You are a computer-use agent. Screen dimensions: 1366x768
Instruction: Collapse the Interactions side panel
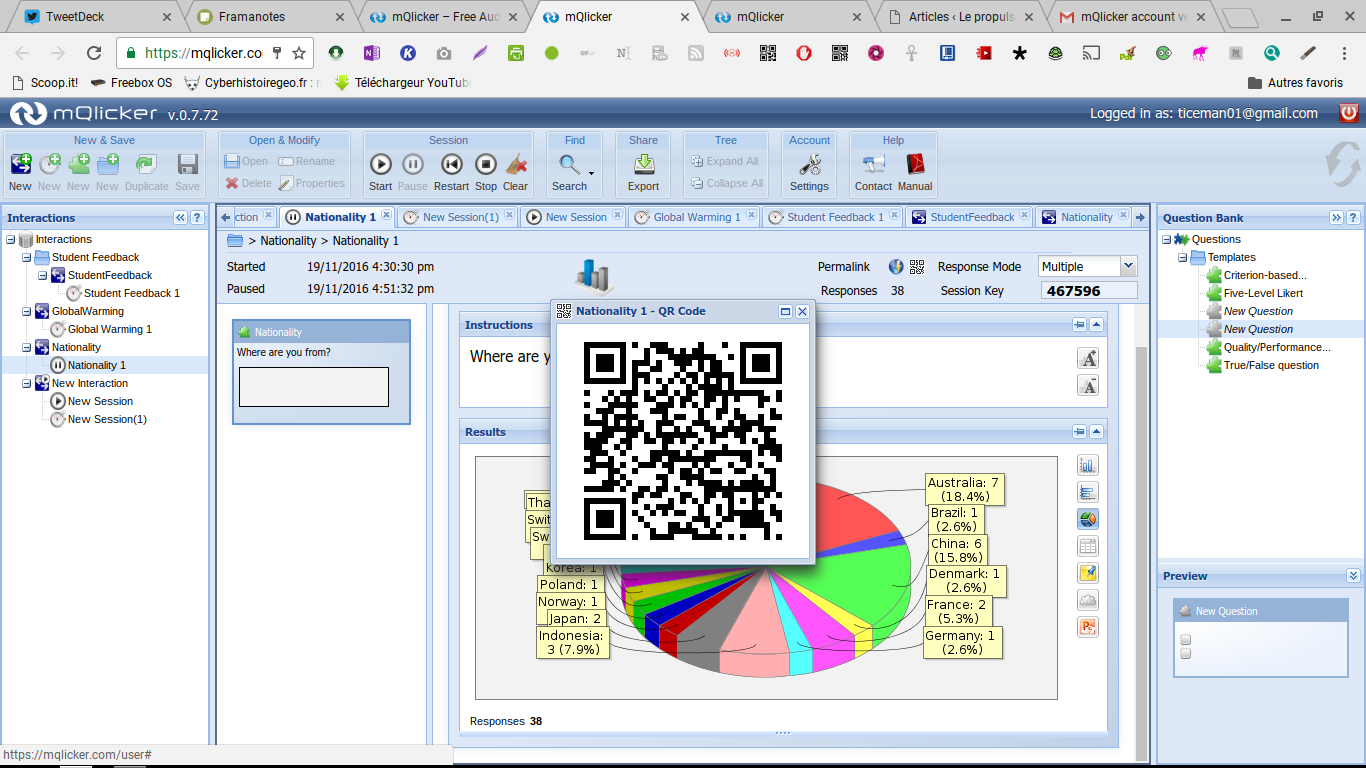point(181,218)
